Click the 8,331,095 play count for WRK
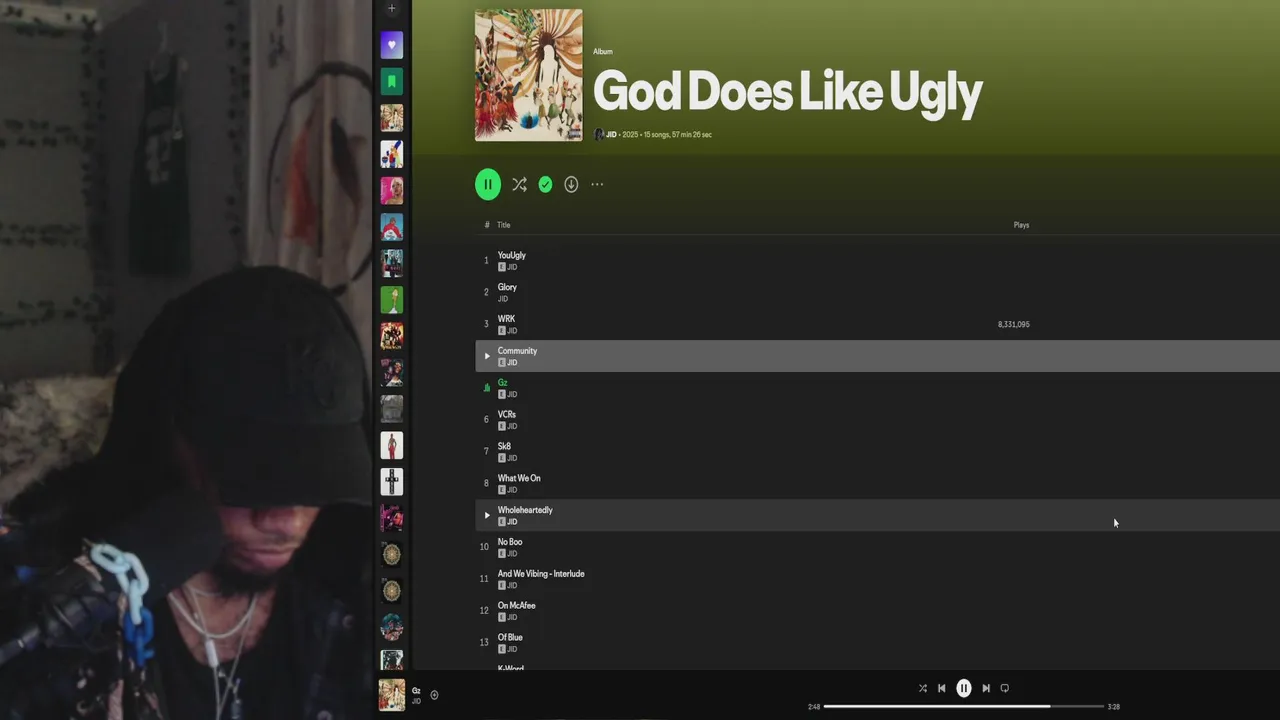This screenshot has width=1280, height=720. pos(1014,324)
